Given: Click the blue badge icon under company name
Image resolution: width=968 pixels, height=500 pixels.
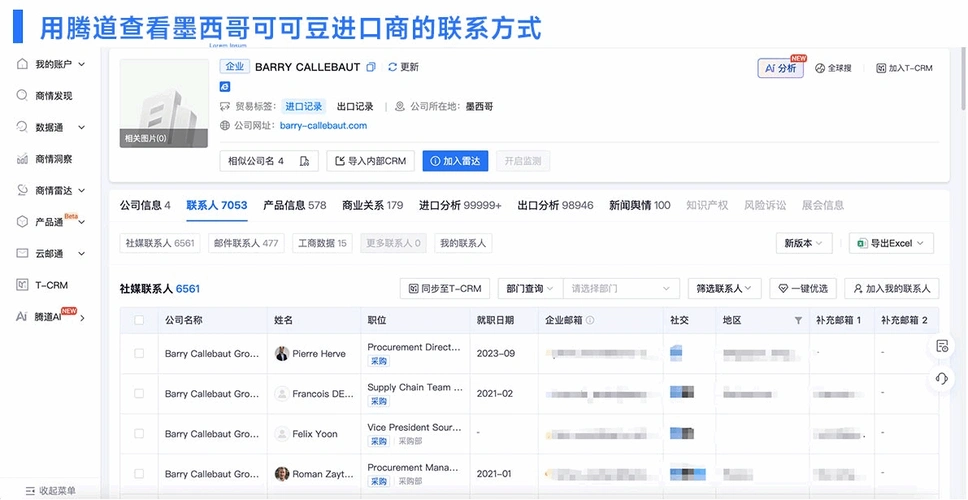Looking at the screenshot, I should pos(225,87).
